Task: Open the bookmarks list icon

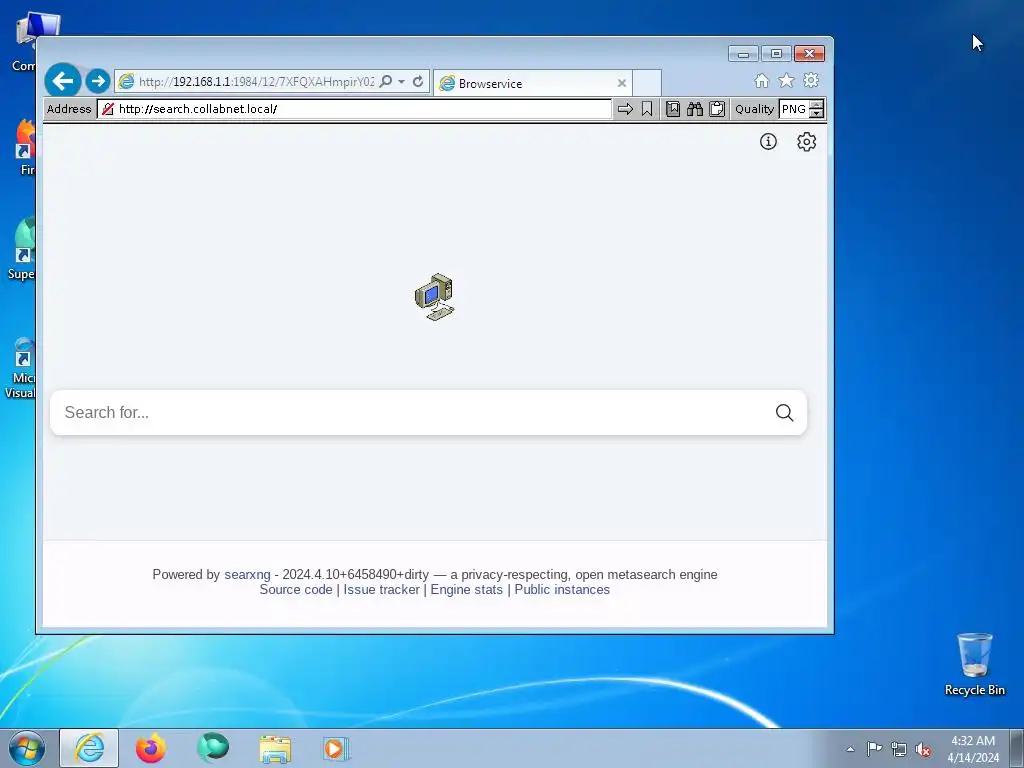Action: (x=673, y=109)
